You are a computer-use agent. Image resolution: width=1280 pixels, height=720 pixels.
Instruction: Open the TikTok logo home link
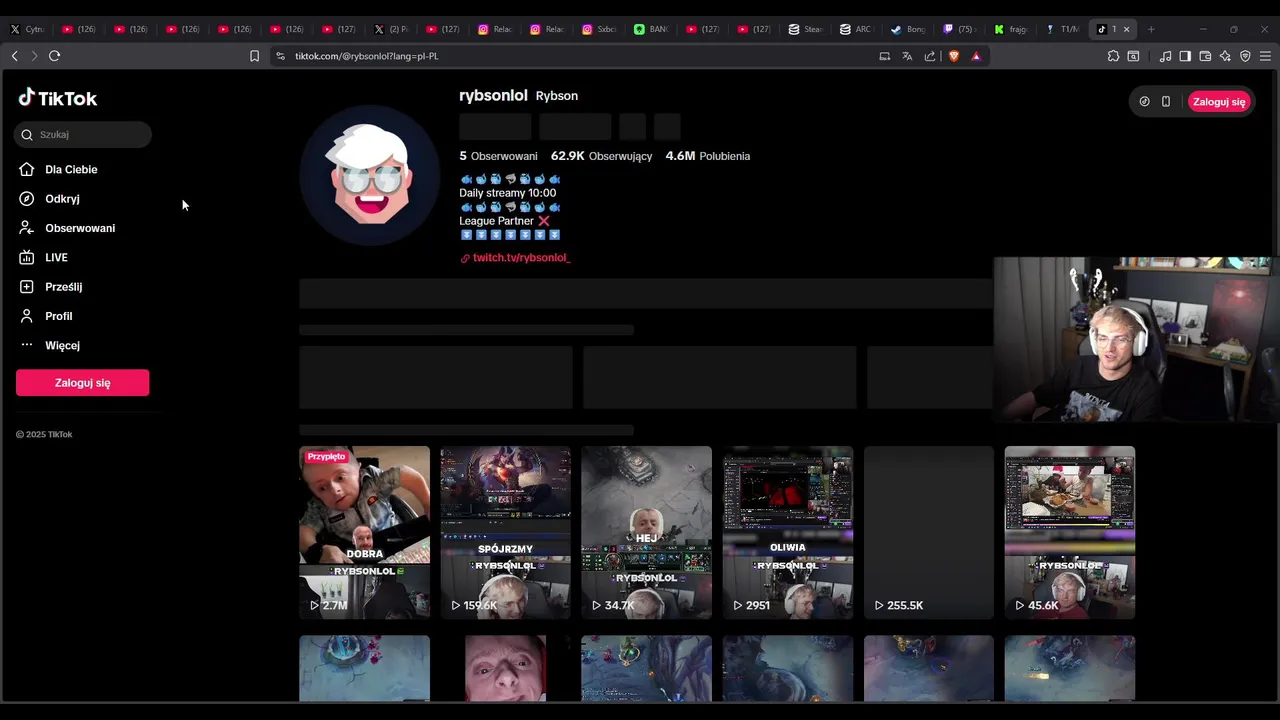click(x=58, y=98)
